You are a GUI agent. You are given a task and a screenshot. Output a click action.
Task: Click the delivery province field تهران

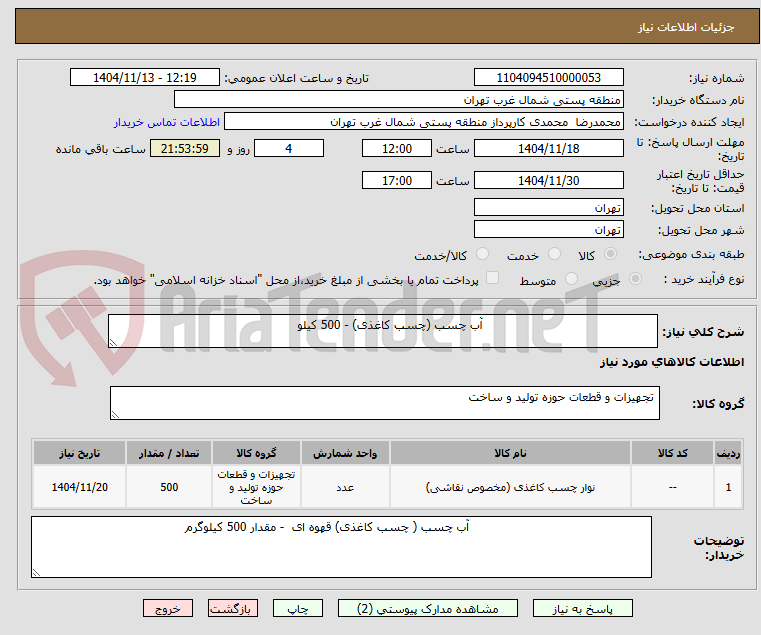click(548, 208)
